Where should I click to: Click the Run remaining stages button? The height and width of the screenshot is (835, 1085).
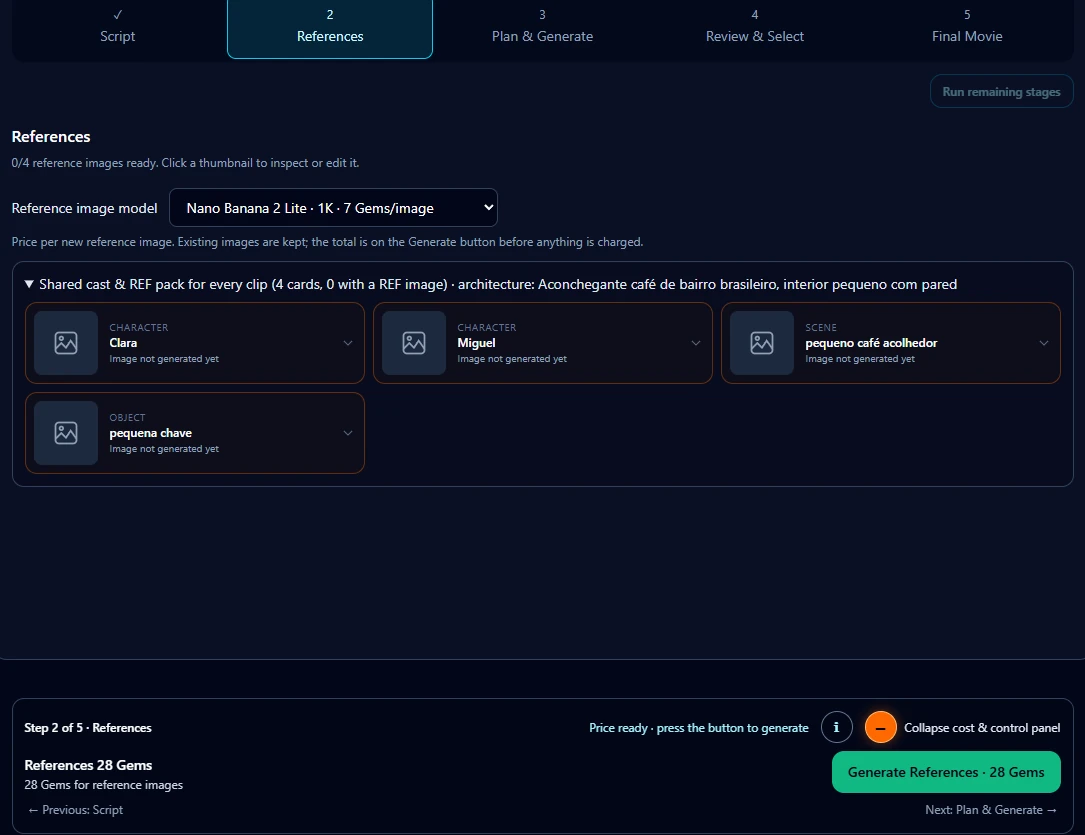1001,91
